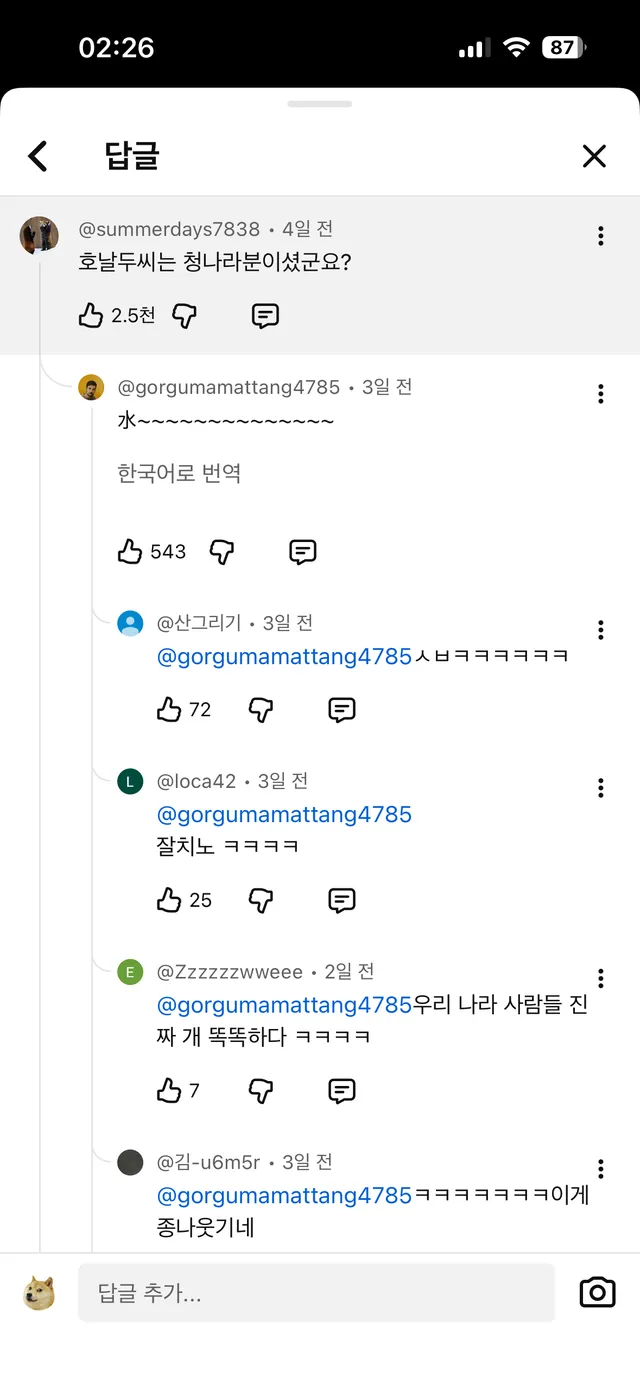Like the @gorgumamattang4785 reply with 543 likes
640x1387 pixels.
coord(130,551)
